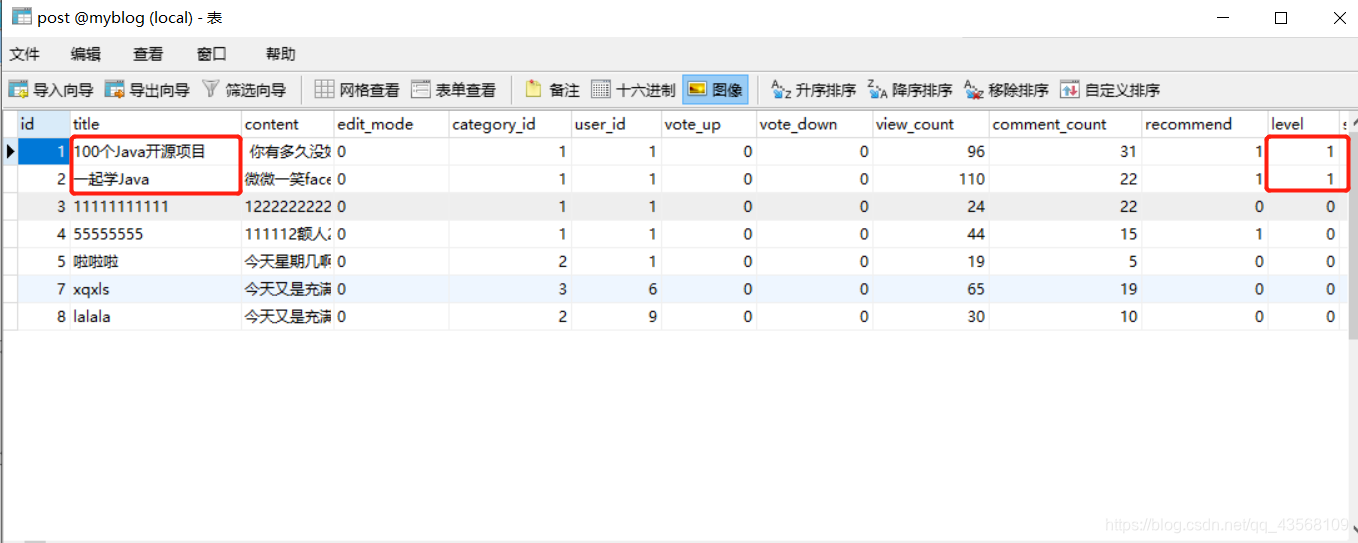
Task: Show the 十六进制 hex viewer
Action: [633, 90]
